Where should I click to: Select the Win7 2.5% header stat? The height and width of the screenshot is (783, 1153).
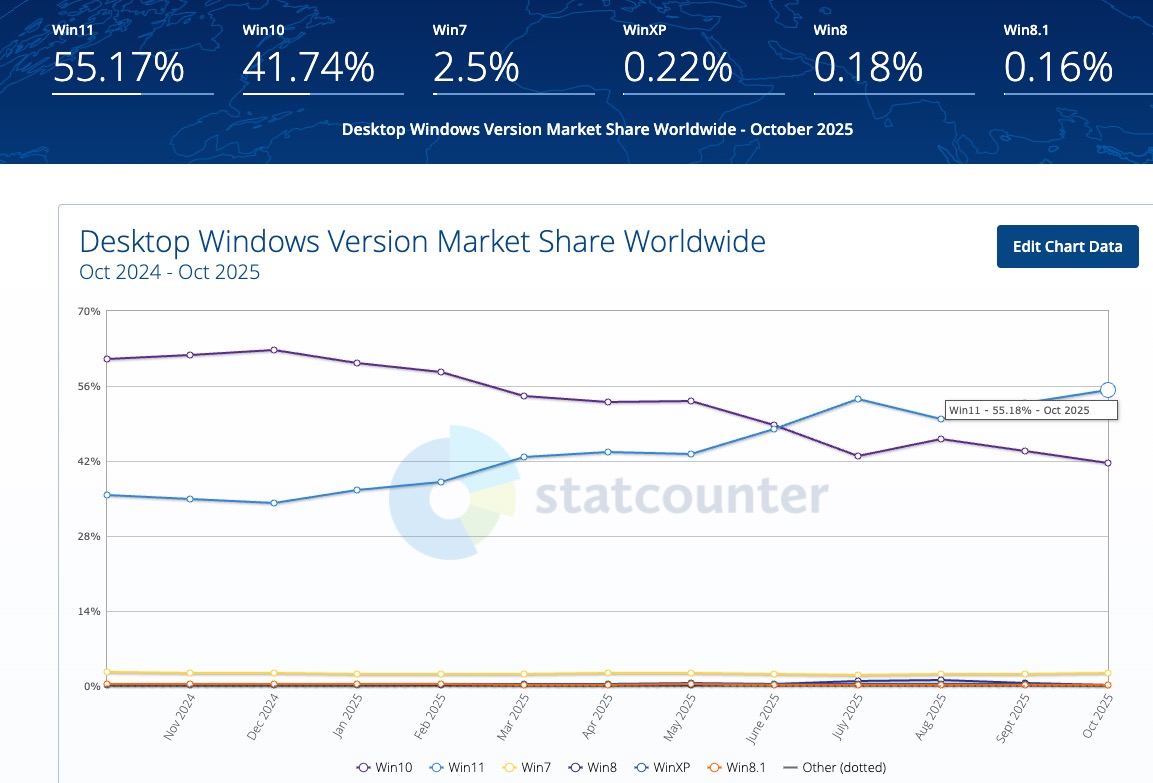[476, 67]
